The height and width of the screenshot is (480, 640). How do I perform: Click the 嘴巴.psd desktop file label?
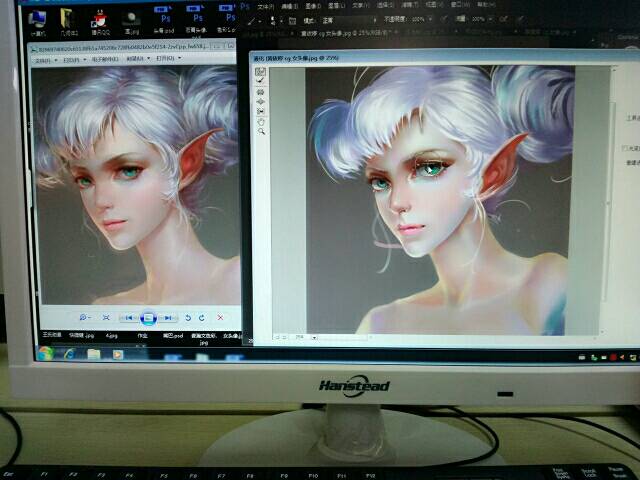tap(173, 336)
